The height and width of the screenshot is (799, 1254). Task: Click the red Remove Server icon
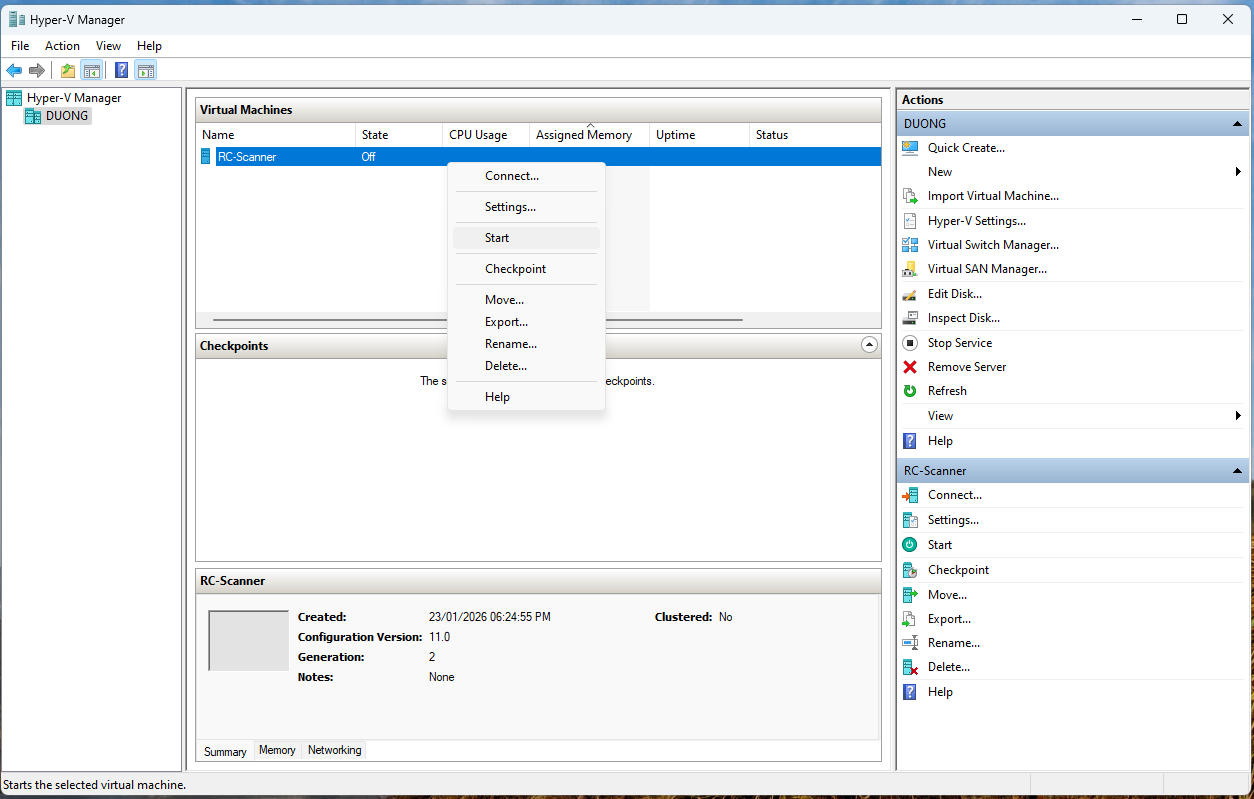pyautogui.click(x=910, y=367)
